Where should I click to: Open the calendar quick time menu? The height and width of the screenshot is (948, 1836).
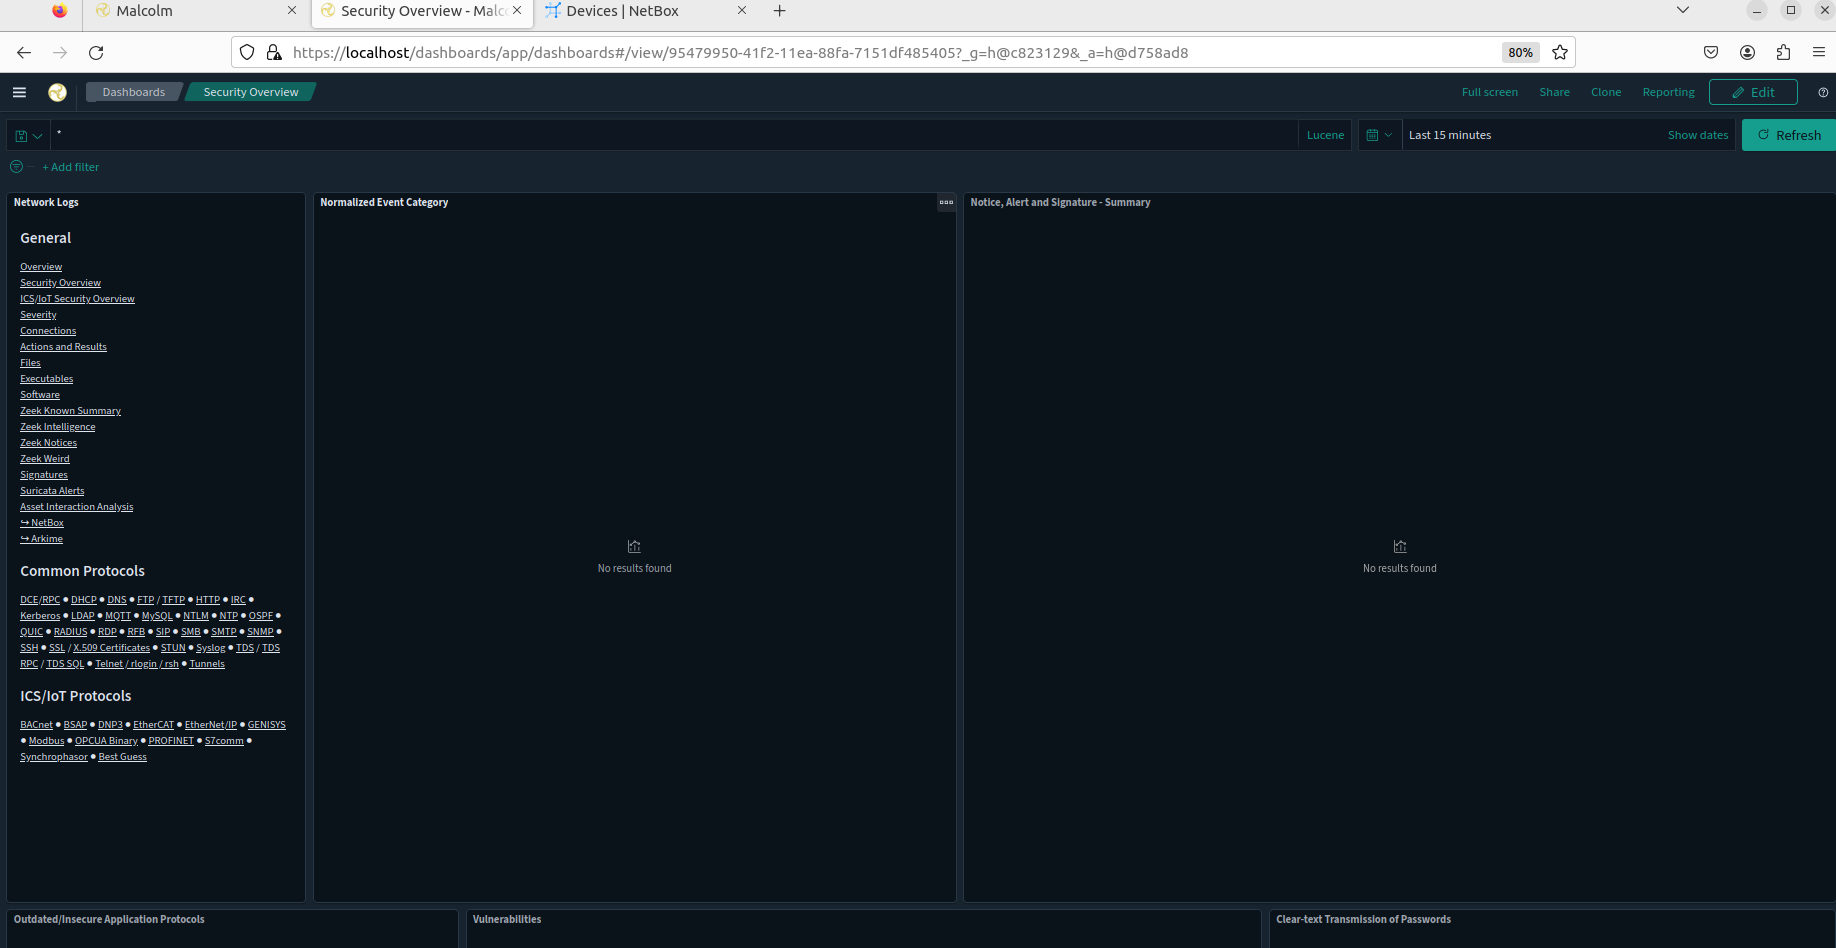point(1379,135)
